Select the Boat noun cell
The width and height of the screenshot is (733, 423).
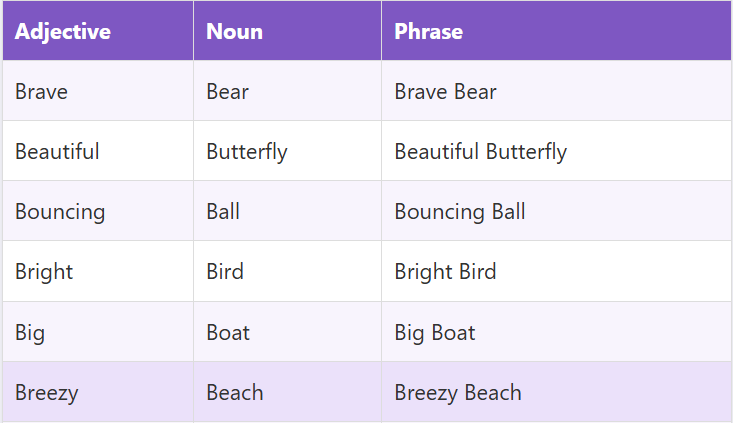coord(228,332)
